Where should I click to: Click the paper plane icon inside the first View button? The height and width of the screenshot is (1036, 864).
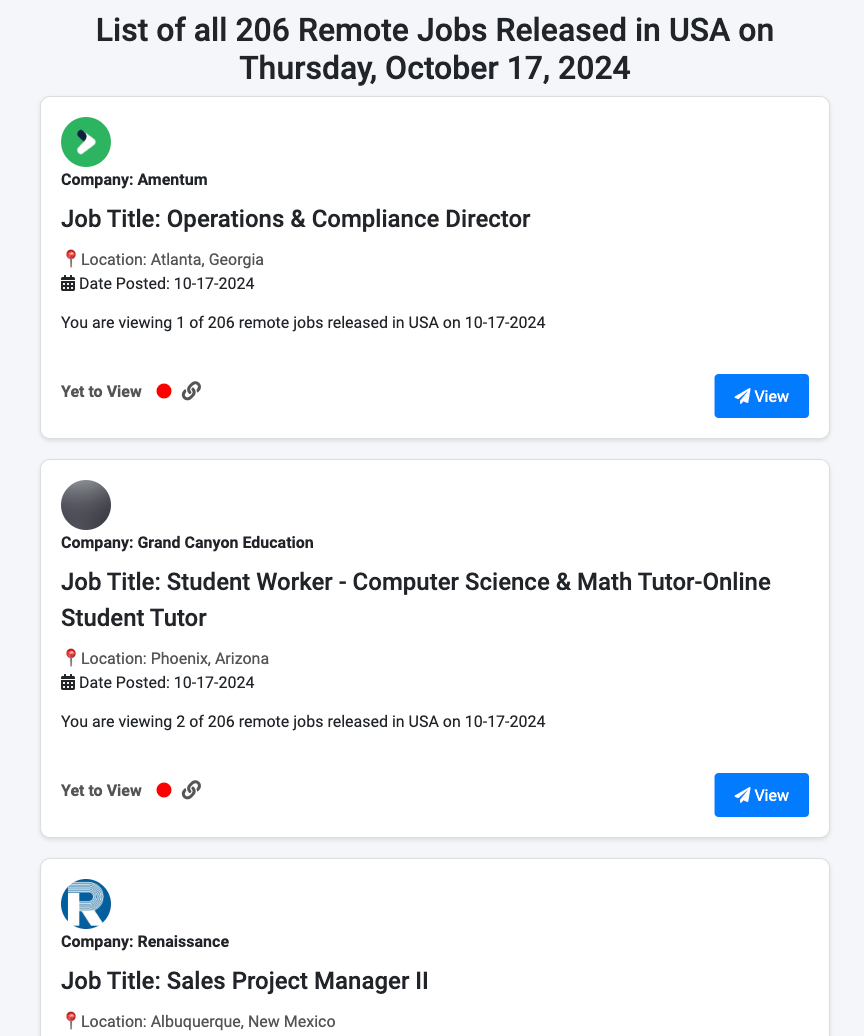[x=741, y=396]
